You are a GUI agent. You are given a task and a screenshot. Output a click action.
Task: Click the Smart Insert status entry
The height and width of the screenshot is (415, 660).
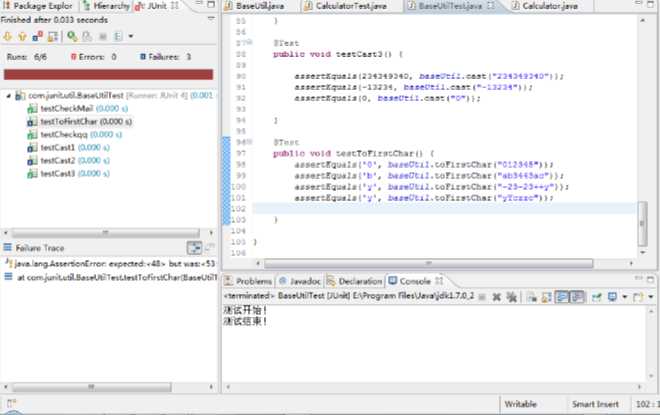pos(595,404)
